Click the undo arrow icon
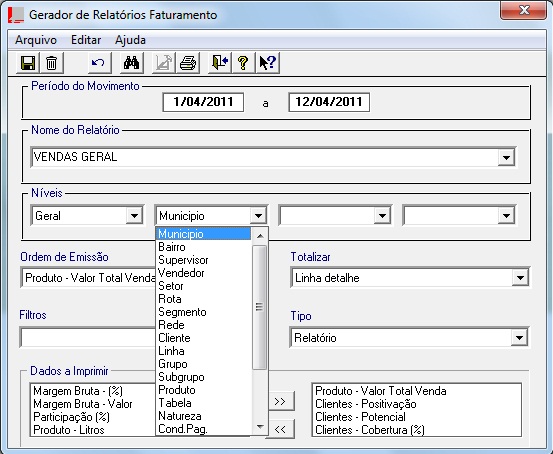Image resolution: width=553 pixels, height=454 pixels. tap(98, 63)
